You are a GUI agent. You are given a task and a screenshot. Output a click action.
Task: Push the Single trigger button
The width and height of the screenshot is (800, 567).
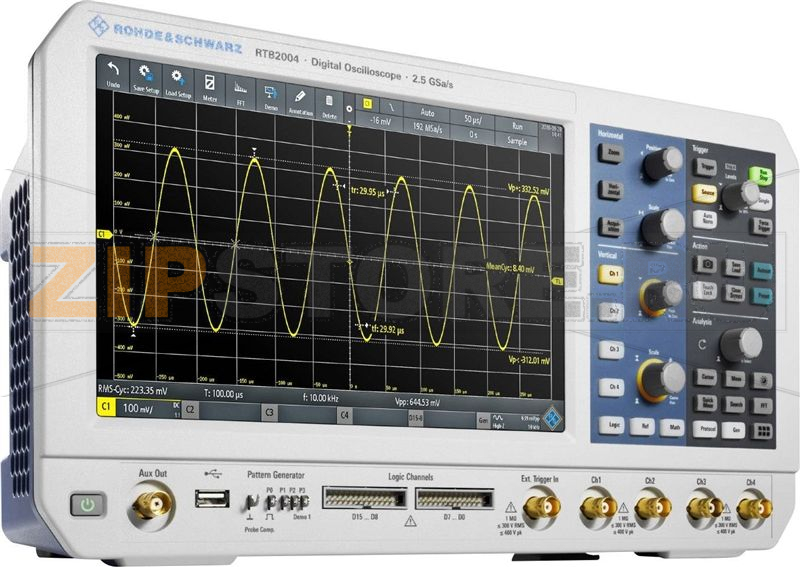[763, 201]
